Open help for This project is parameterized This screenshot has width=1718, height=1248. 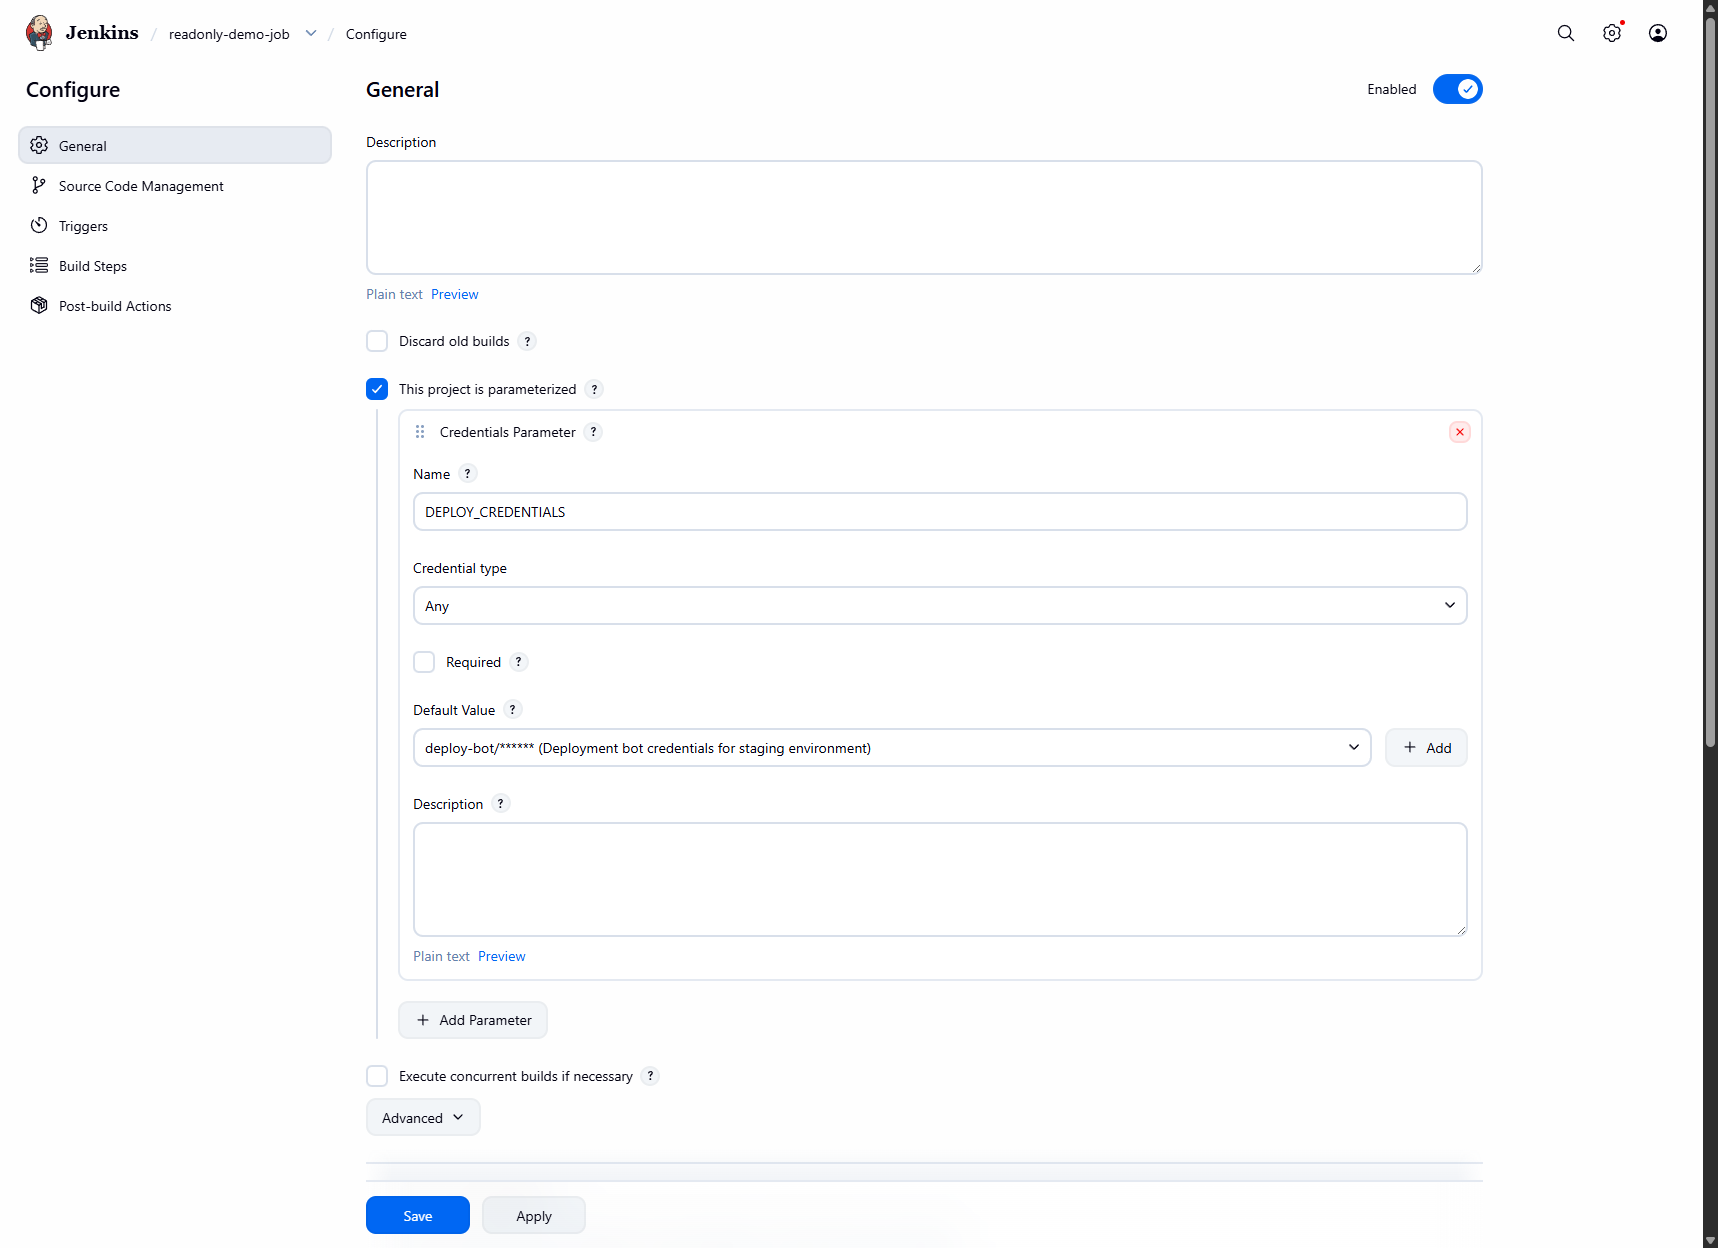tap(595, 389)
